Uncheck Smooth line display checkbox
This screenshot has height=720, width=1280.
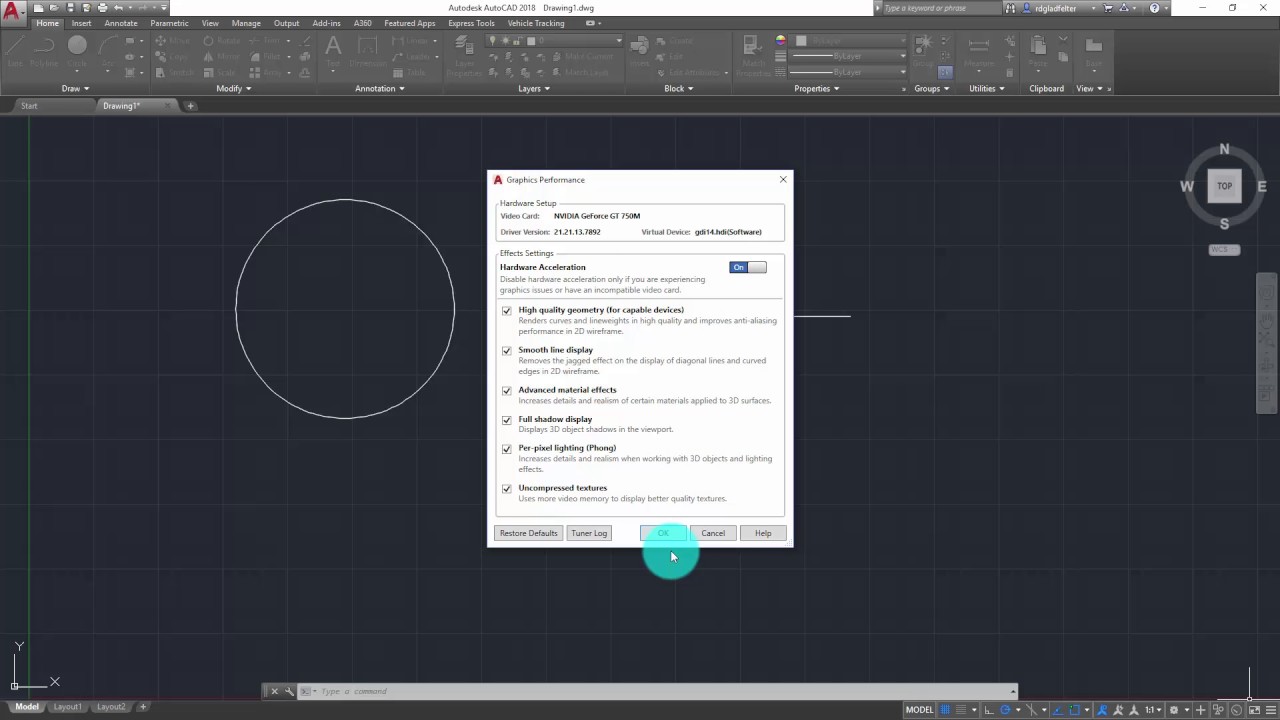pyautogui.click(x=506, y=351)
